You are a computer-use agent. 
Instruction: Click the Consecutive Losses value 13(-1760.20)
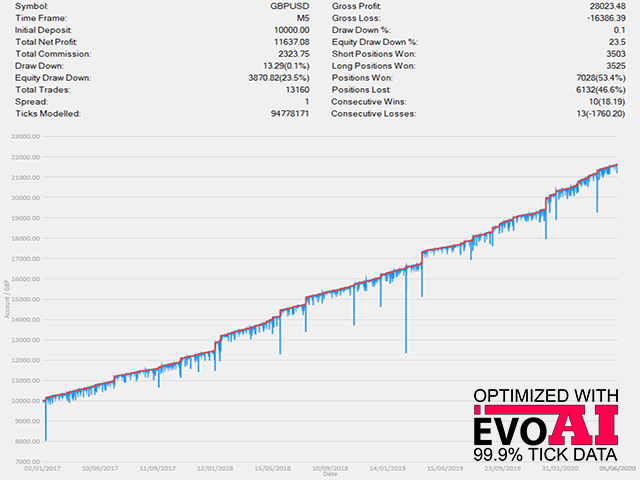coord(601,113)
